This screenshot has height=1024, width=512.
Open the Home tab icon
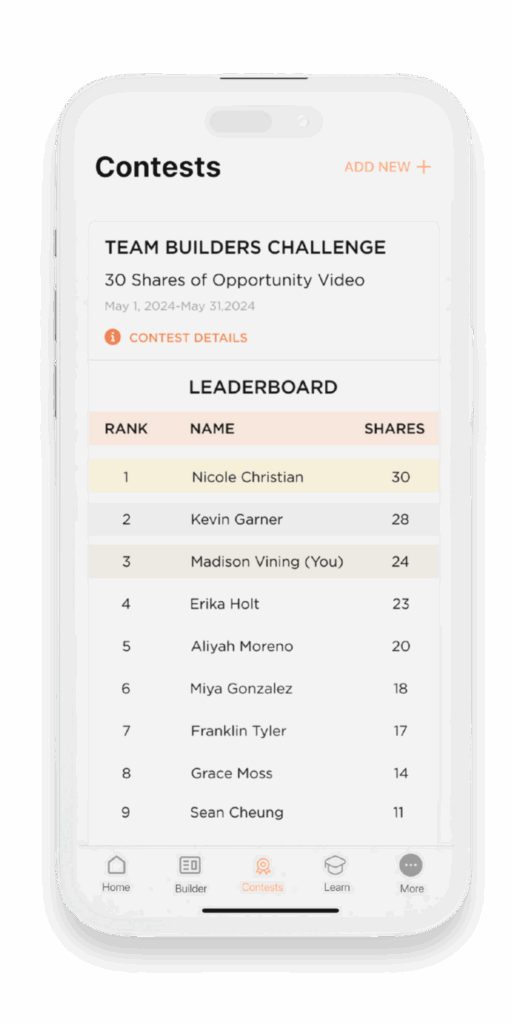coord(116,865)
